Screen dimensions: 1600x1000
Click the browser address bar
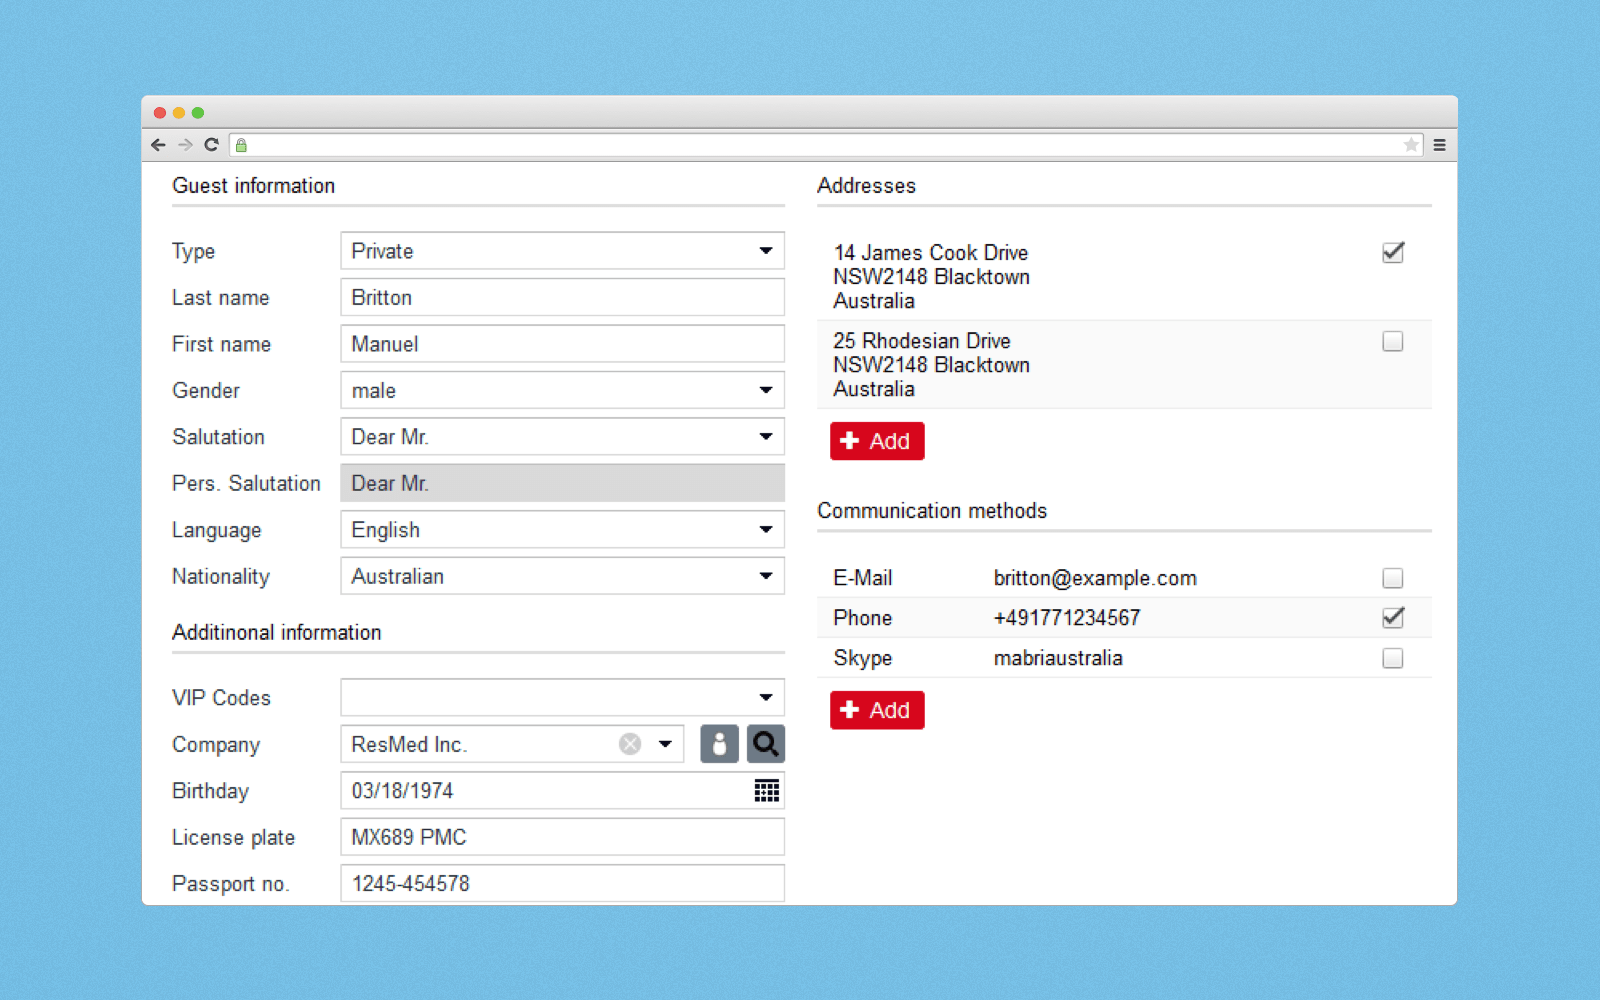pyautogui.click(x=825, y=145)
